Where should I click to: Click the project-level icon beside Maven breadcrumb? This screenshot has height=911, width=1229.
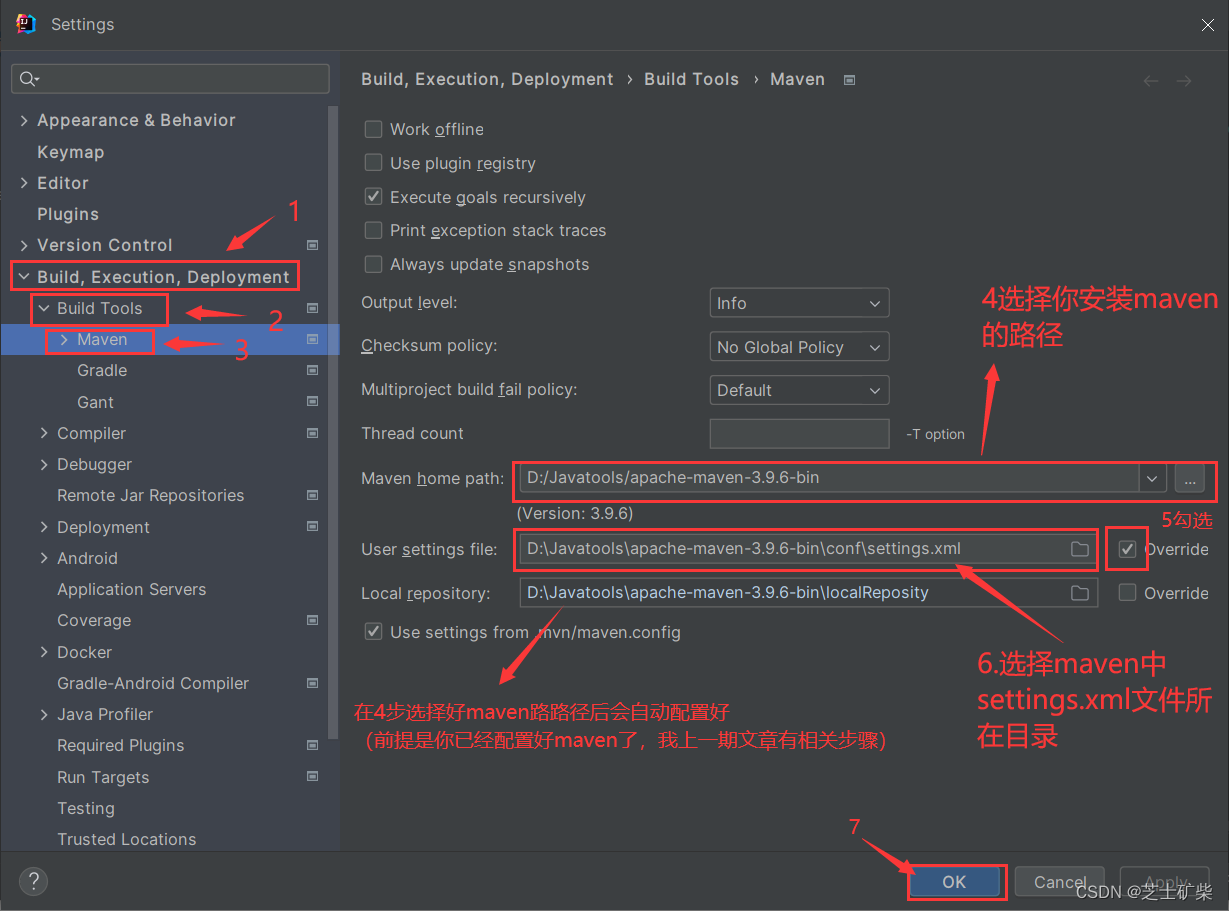pos(849,80)
